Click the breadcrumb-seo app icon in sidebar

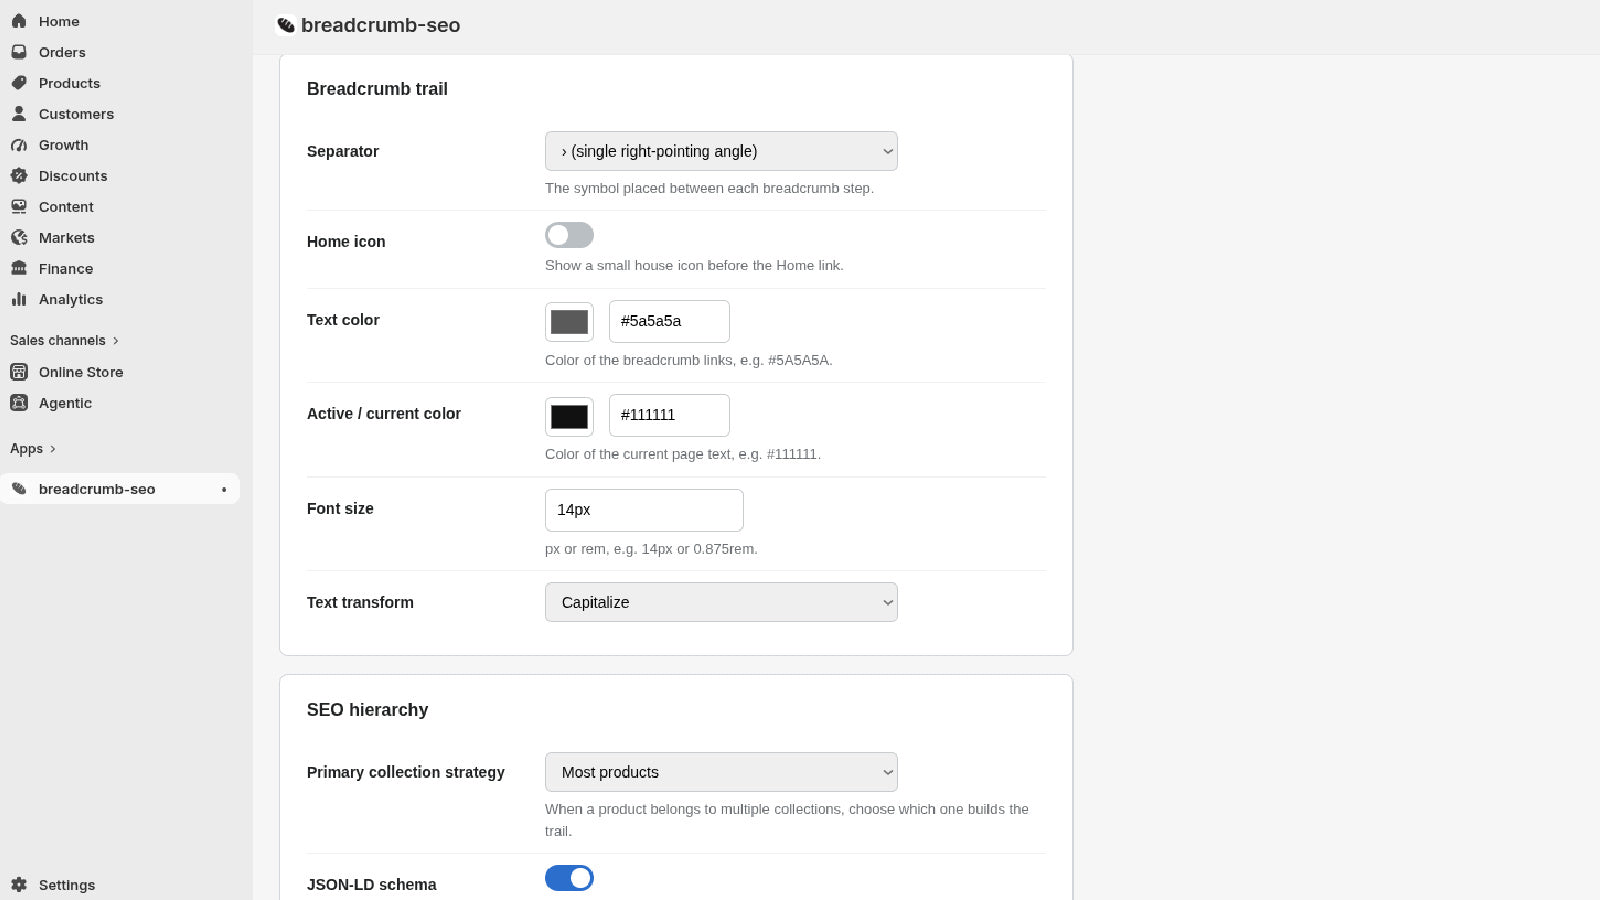19,489
